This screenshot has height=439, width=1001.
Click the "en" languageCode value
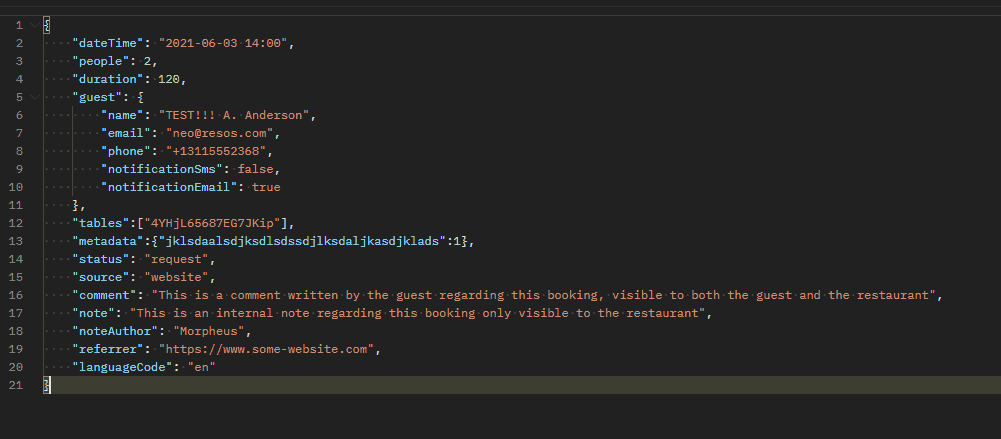[202, 367]
